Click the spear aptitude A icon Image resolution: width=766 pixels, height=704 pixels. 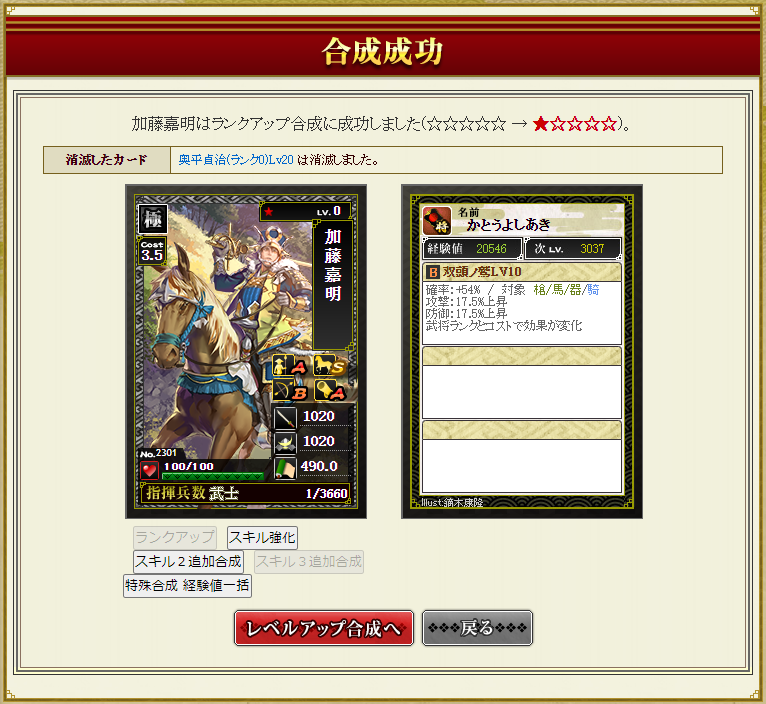pos(289,365)
